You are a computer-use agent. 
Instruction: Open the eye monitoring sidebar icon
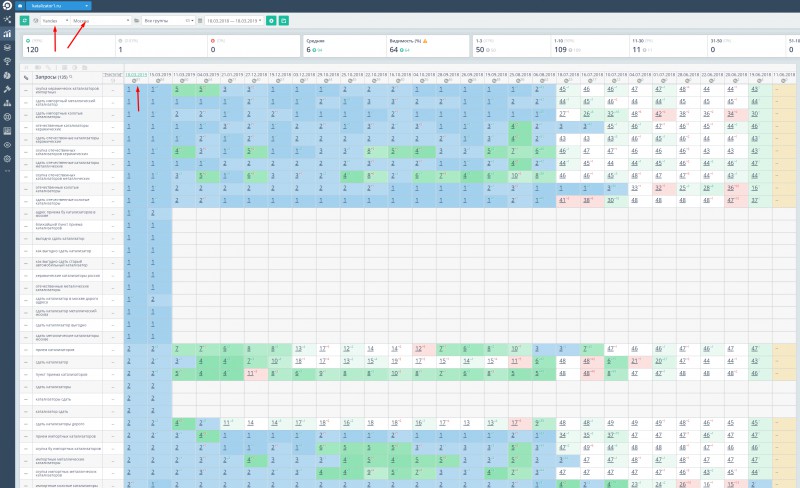coord(7,144)
